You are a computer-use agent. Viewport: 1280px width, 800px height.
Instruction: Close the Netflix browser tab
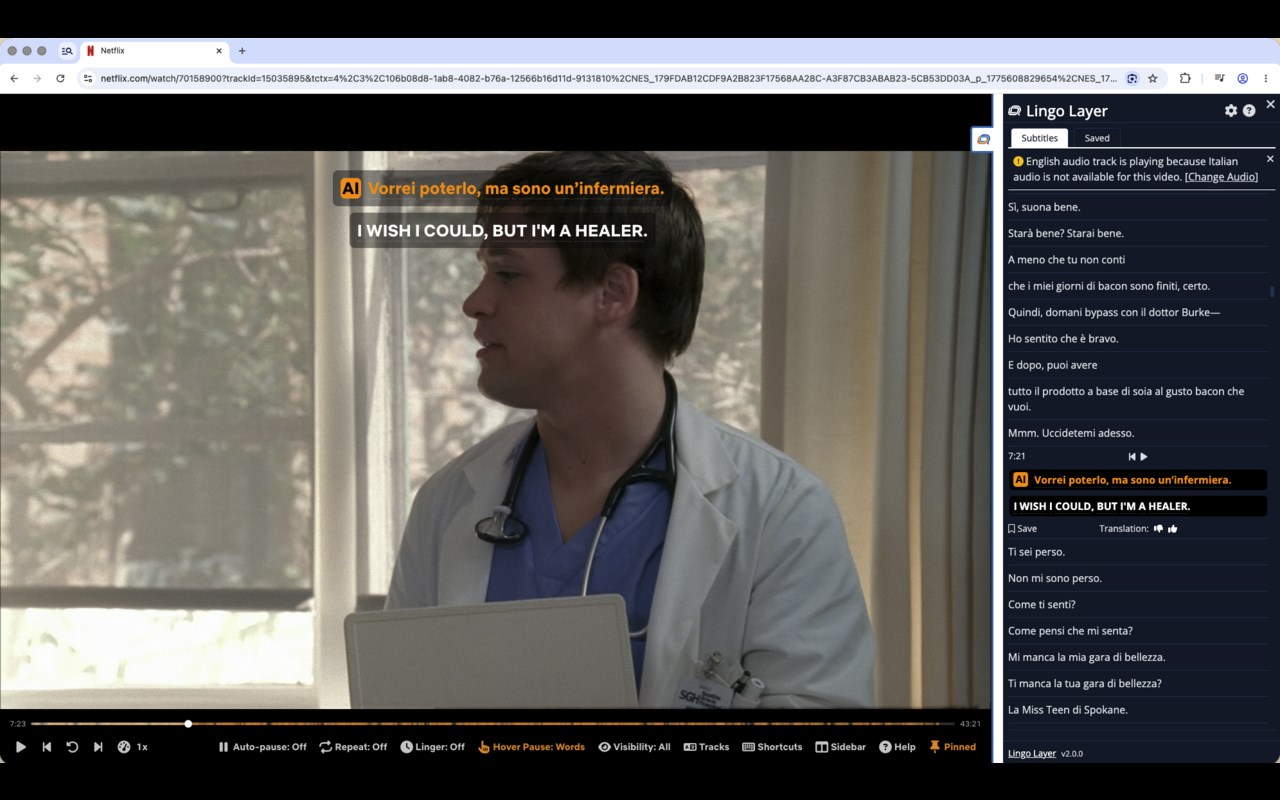pos(219,51)
